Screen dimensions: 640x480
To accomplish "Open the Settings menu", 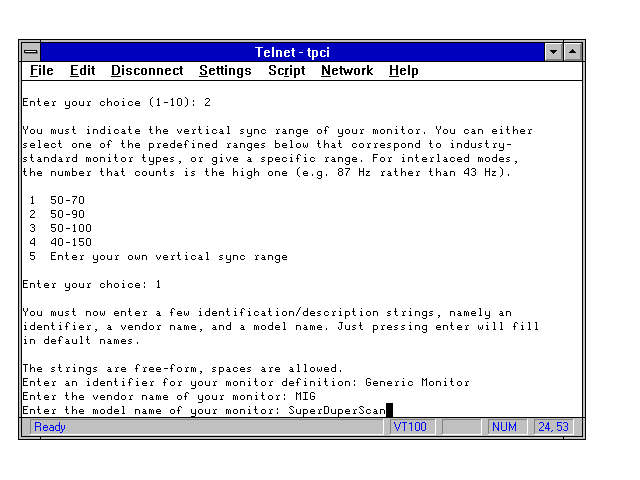I will (x=225, y=71).
